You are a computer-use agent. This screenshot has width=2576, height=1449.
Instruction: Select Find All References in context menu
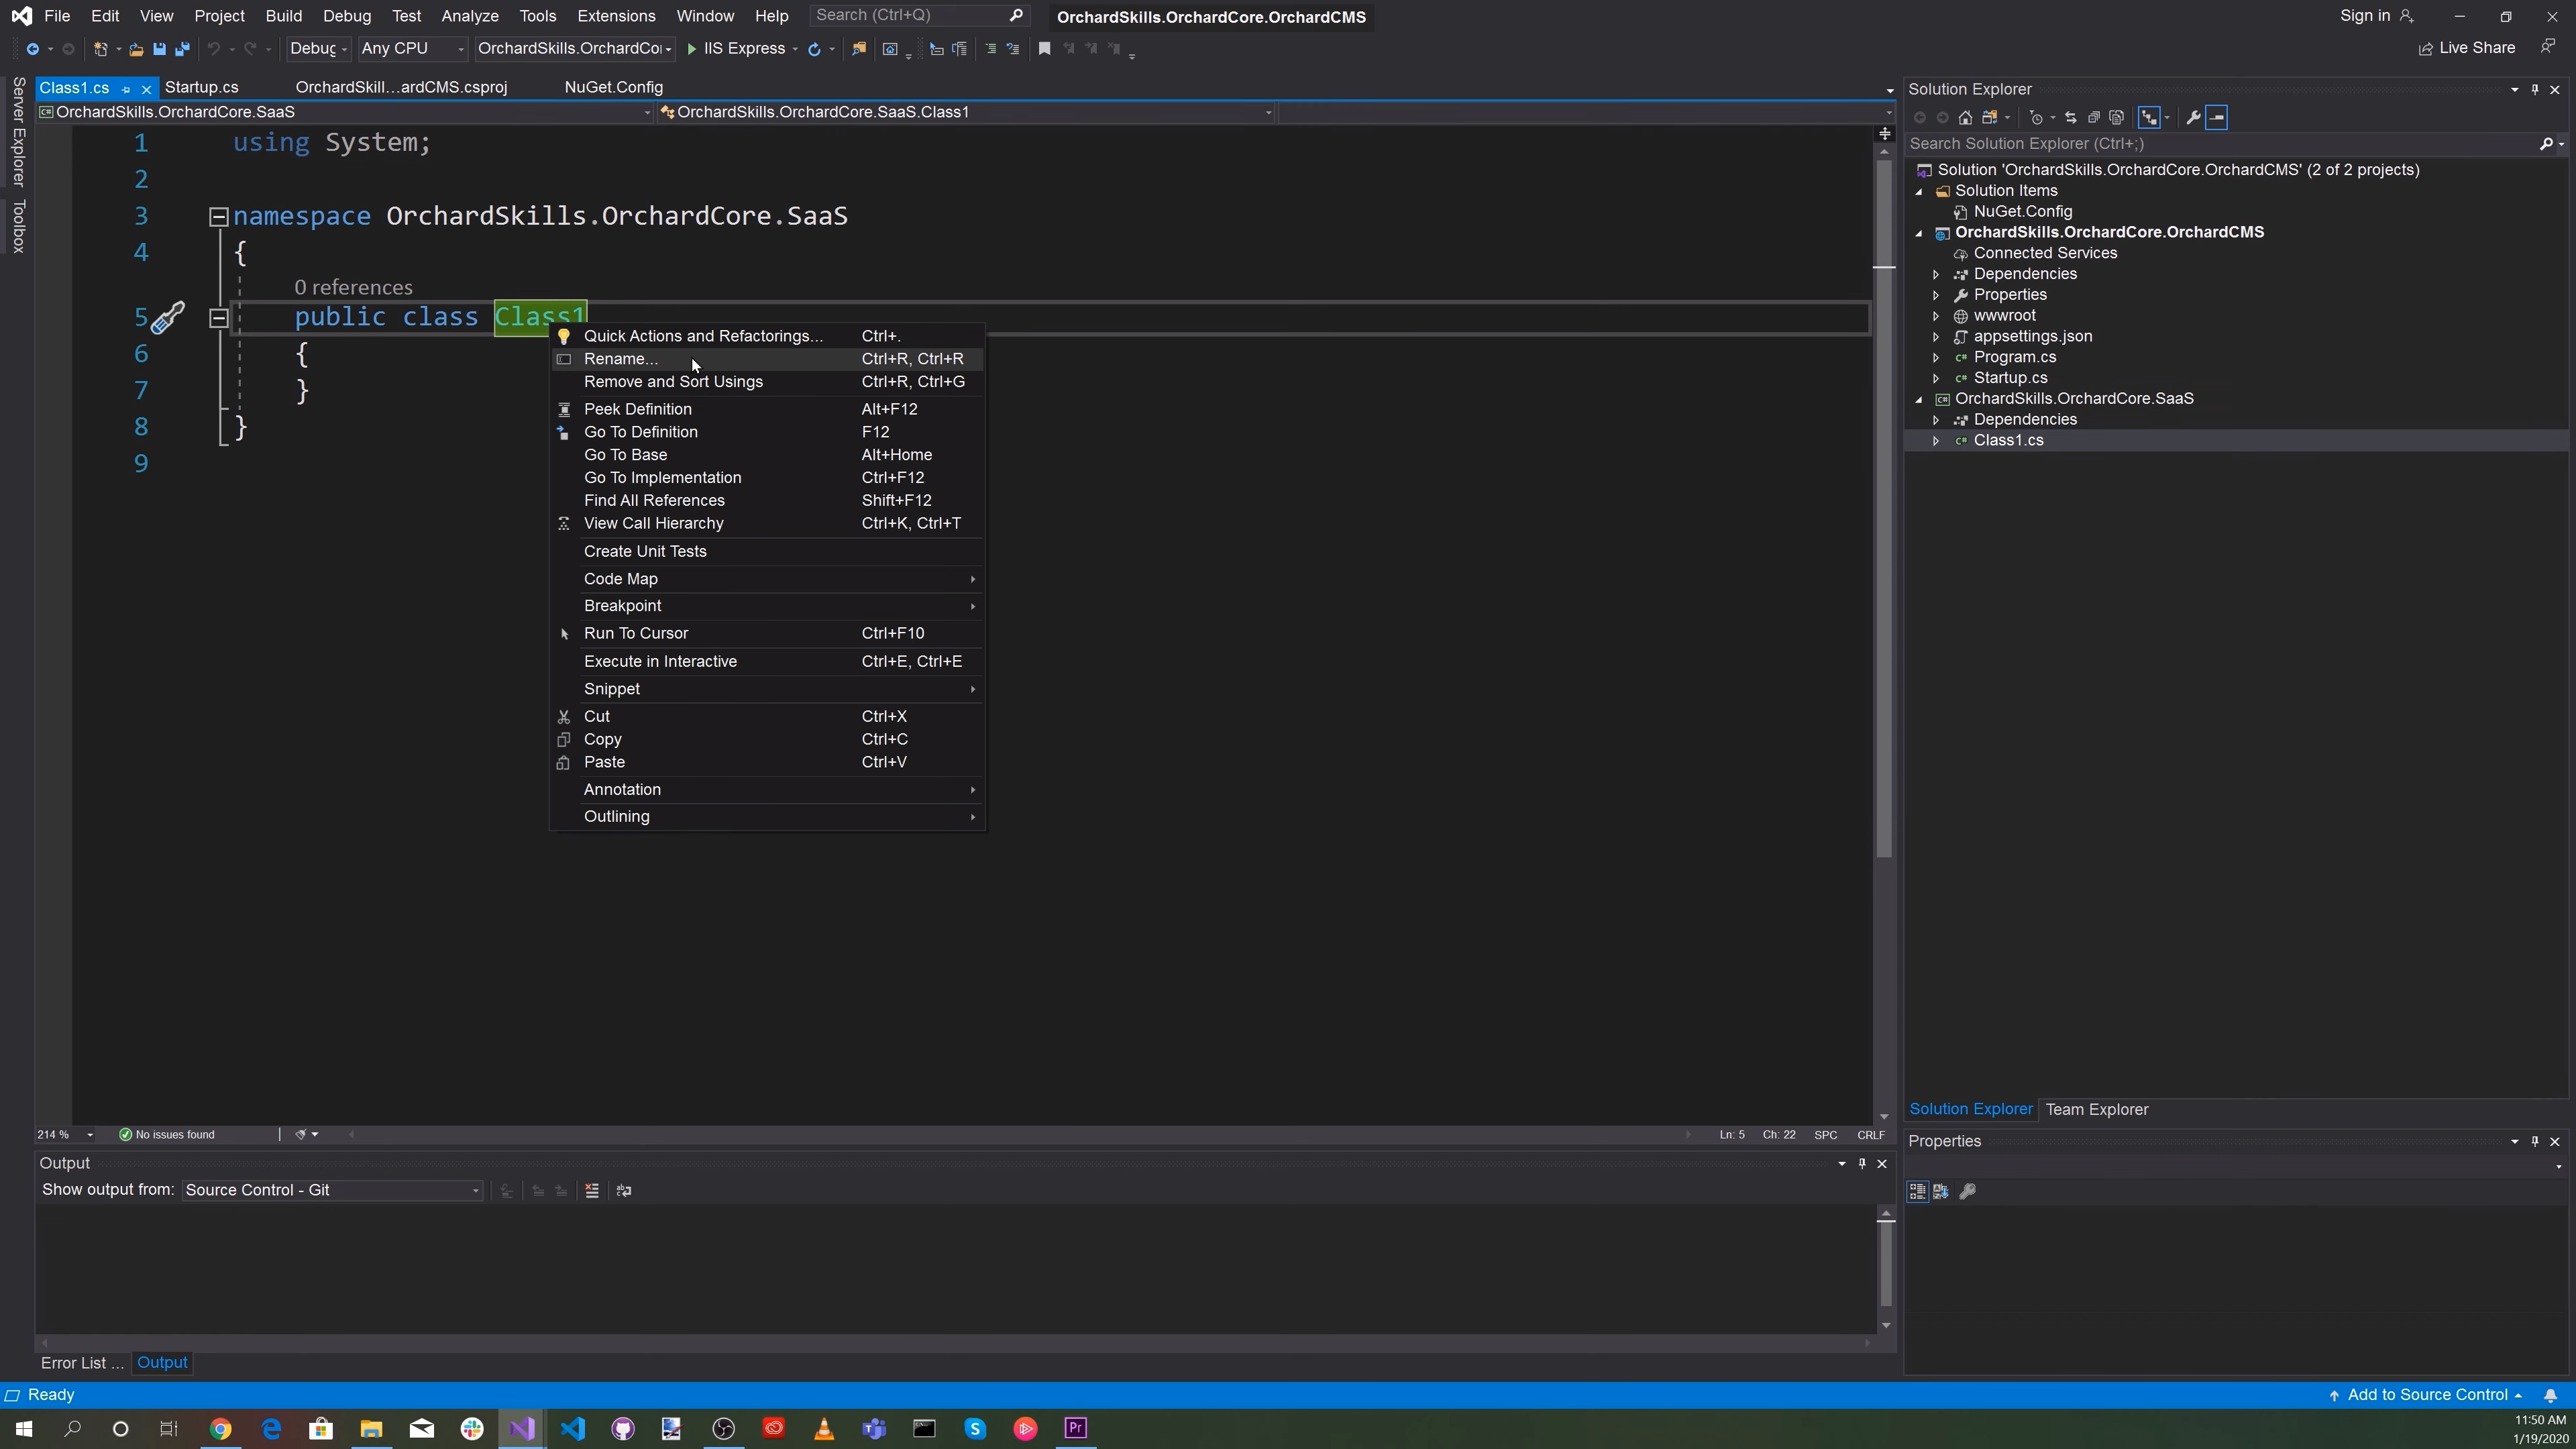[767, 501]
